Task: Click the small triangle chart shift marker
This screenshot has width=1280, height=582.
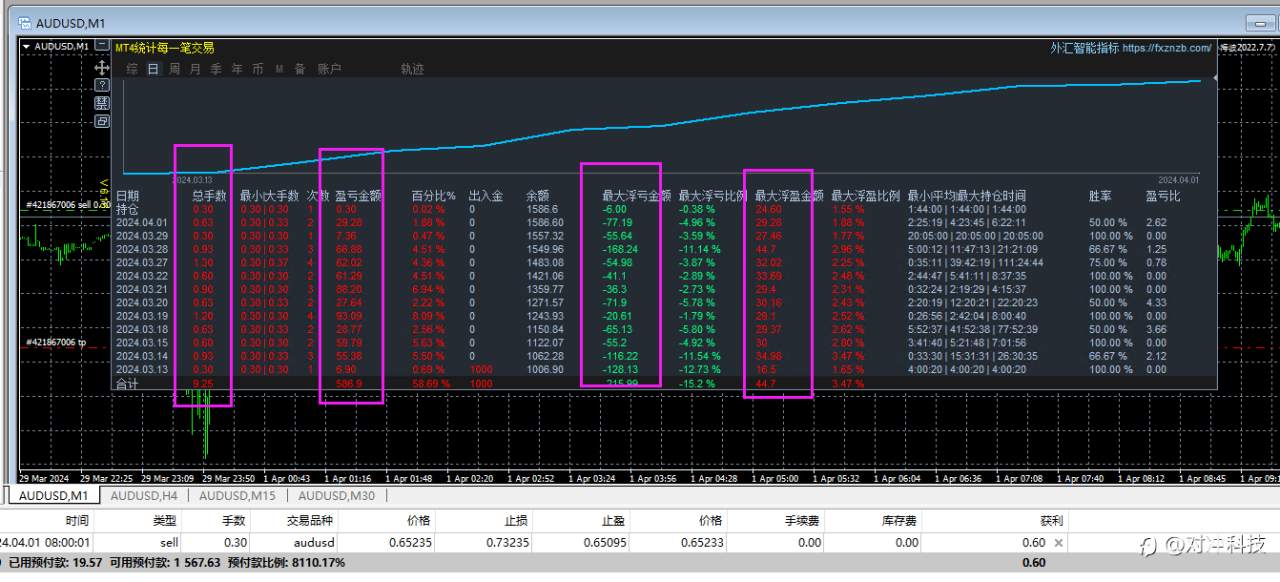Action: tap(1216, 78)
